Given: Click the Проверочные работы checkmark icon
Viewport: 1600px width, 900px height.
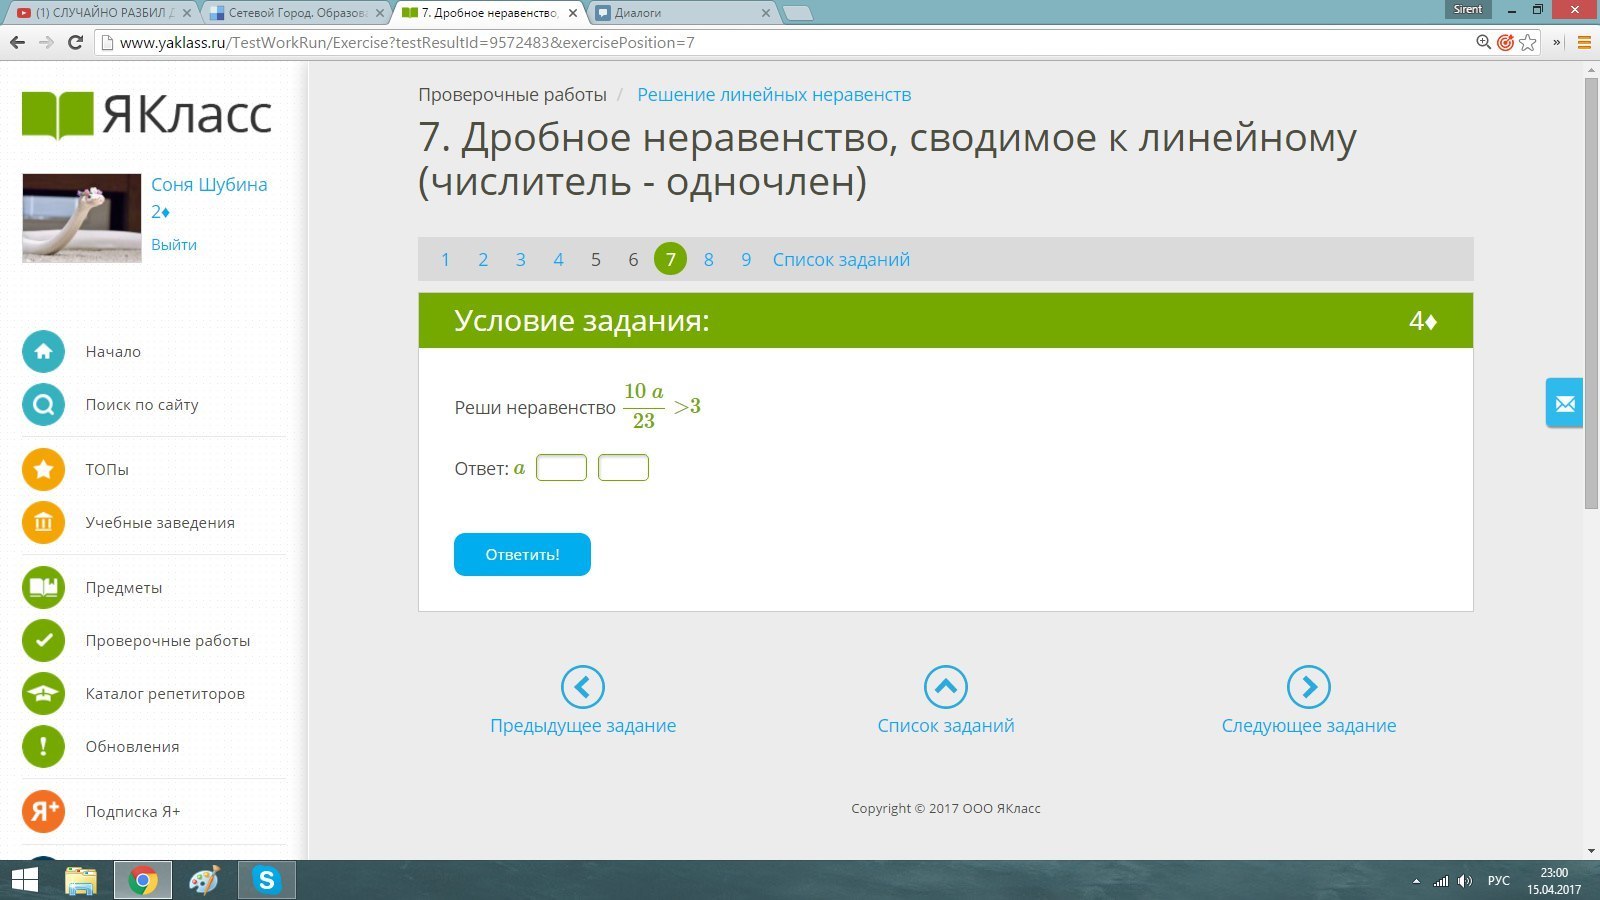Looking at the screenshot, I should point(43,640).
